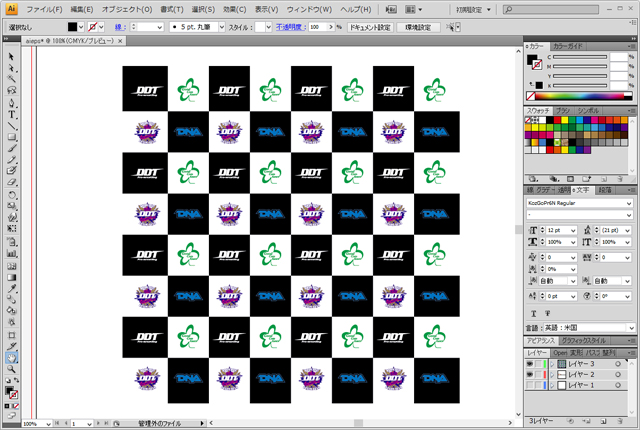Screen dimensions: 640x430
Task: Open the 効果(C) menu
Action: coord(234,9)
